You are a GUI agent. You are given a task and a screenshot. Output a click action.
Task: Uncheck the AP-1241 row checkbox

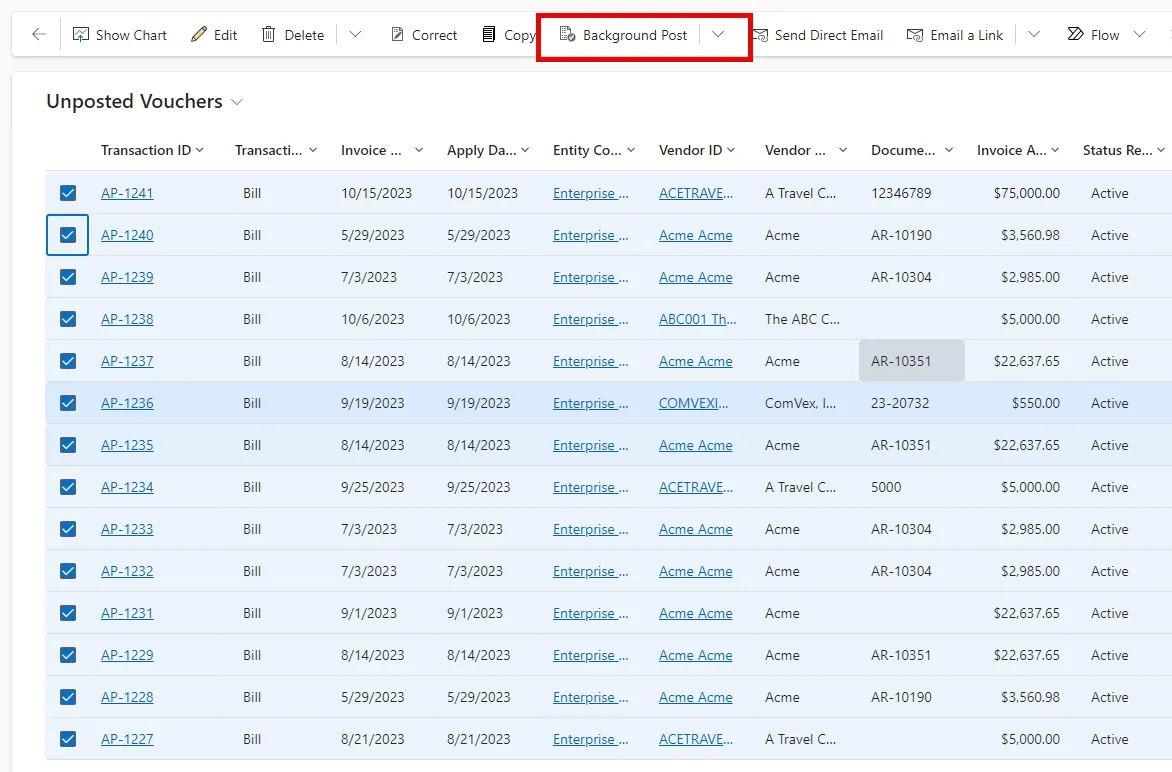tap(68, 193)
